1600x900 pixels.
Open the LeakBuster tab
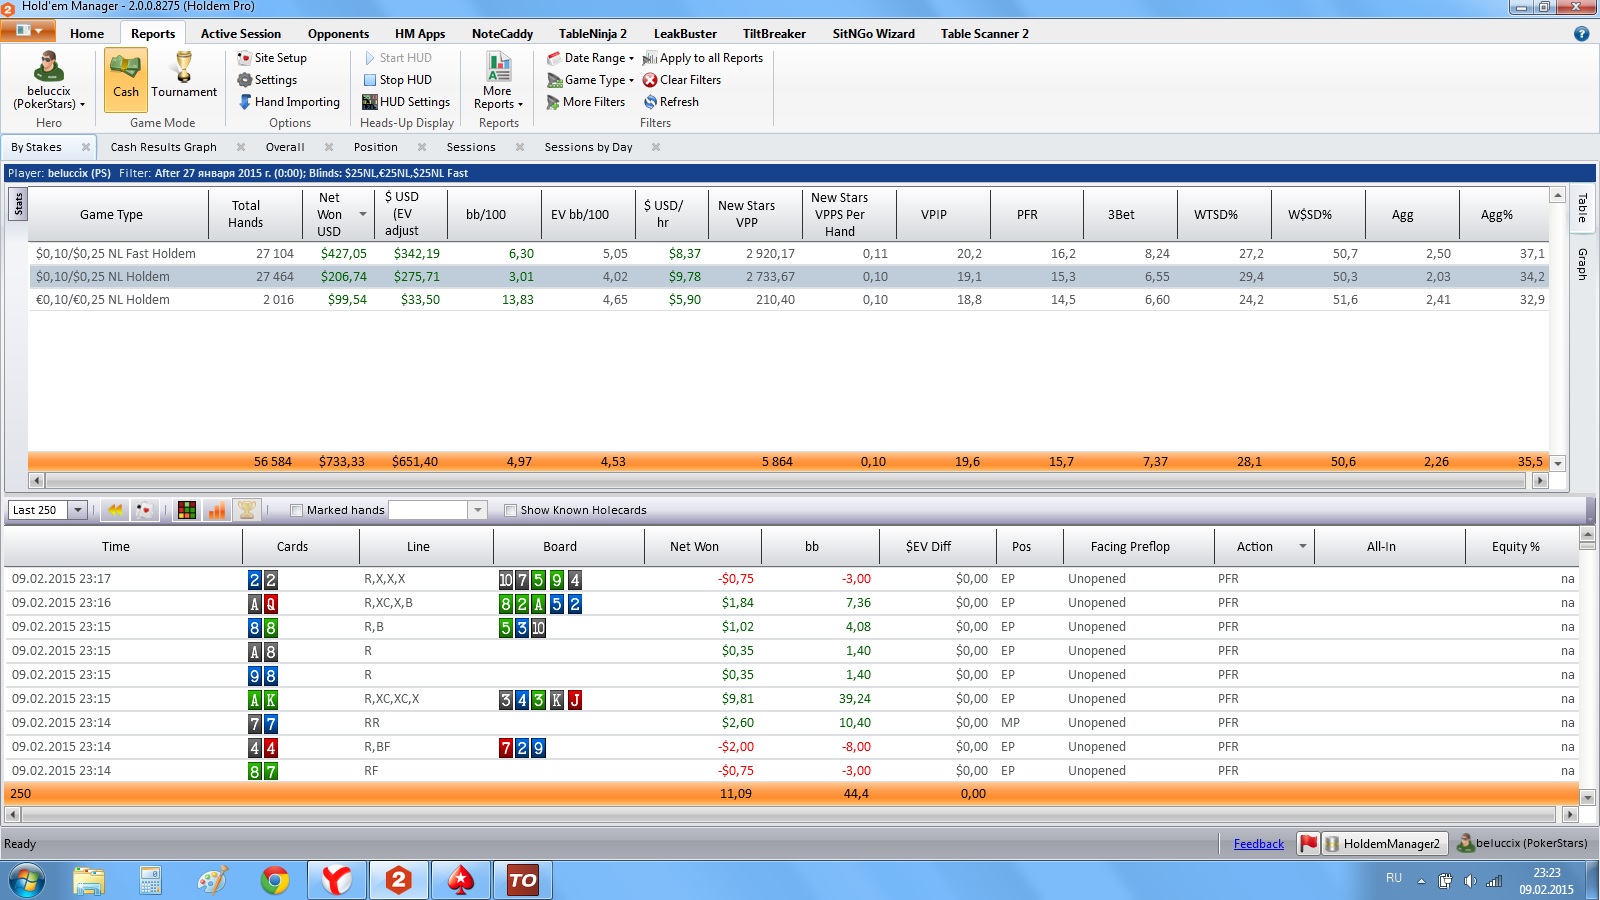tap(685, 33)
